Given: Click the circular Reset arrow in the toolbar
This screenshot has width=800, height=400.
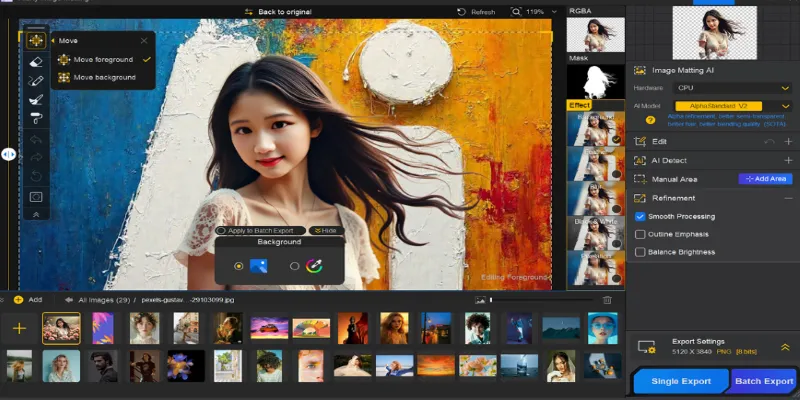Looking at the screenshot, I should (x=36, y=177).
